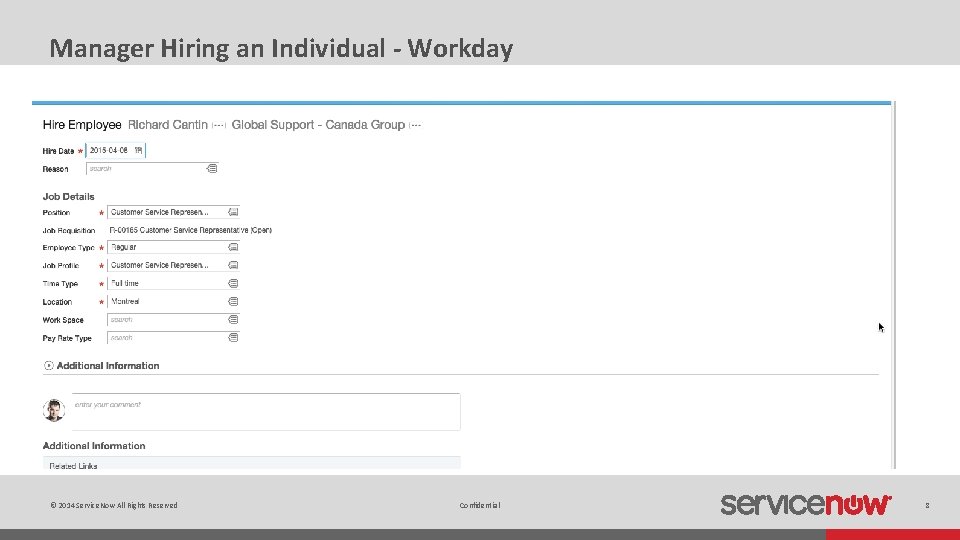Open the Richard Cantin link
Viewport: 960px width, 540px height.
[x=168, y=125]
